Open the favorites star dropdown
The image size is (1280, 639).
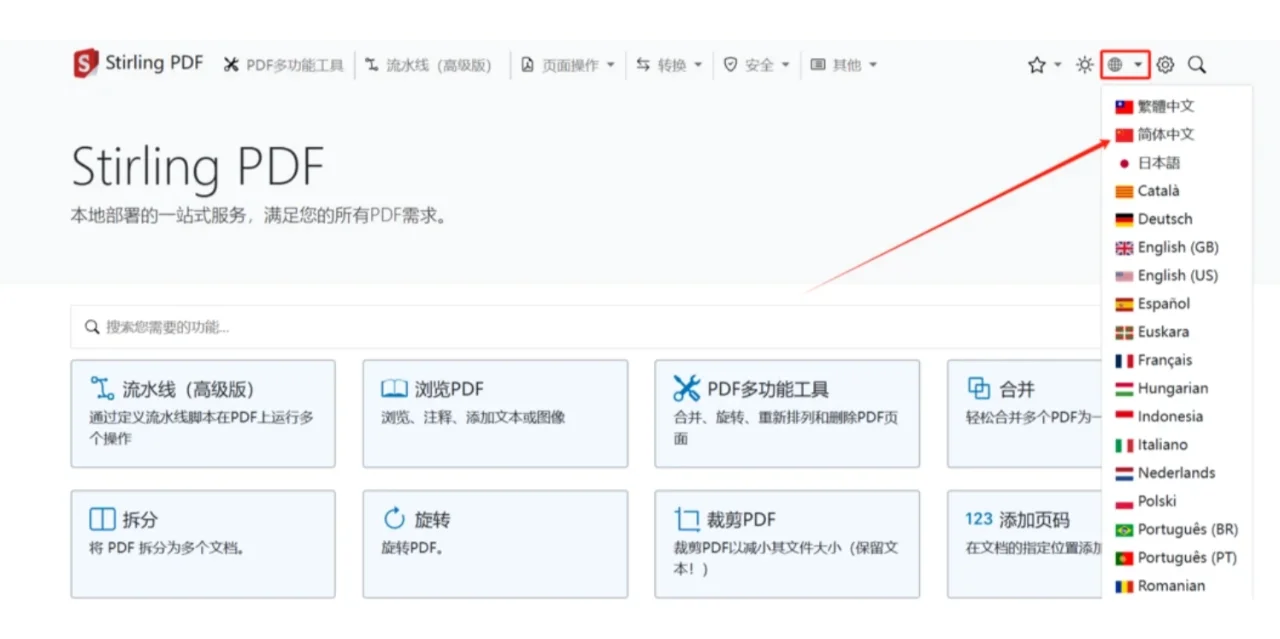tap(1044, 65)
